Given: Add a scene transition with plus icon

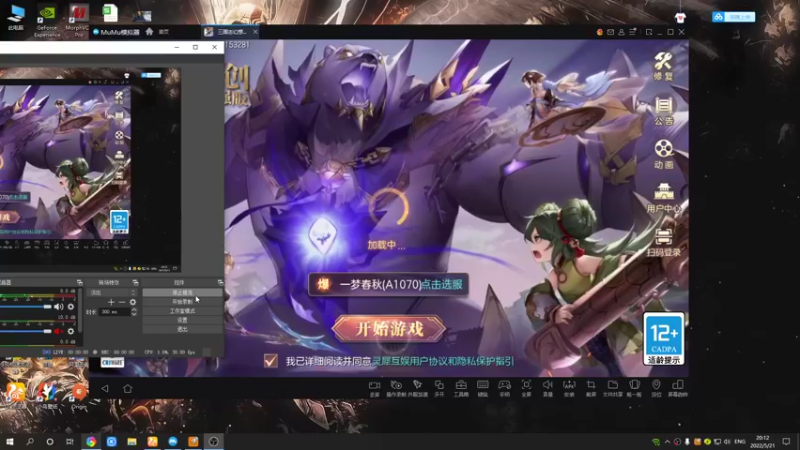Looking at the screenshot, I should click(111, 302).
